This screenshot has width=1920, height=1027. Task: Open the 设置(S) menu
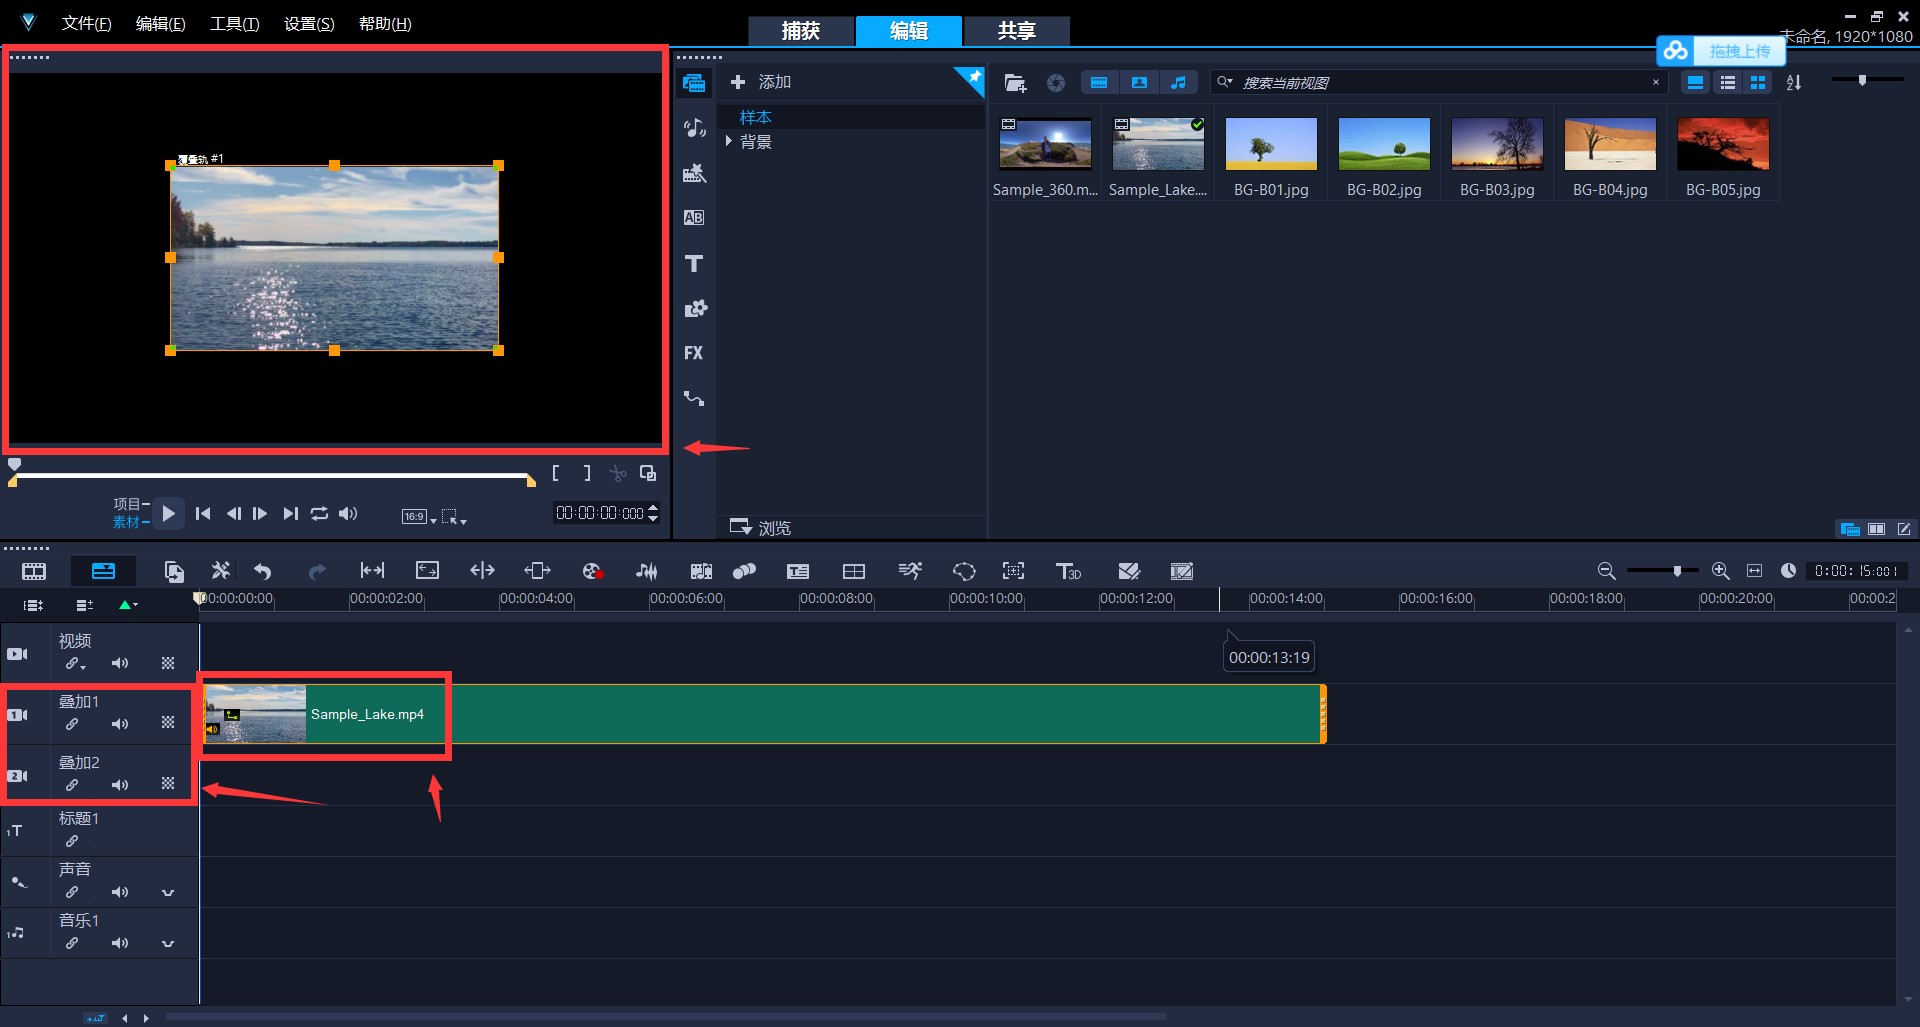tap(309, 24)
